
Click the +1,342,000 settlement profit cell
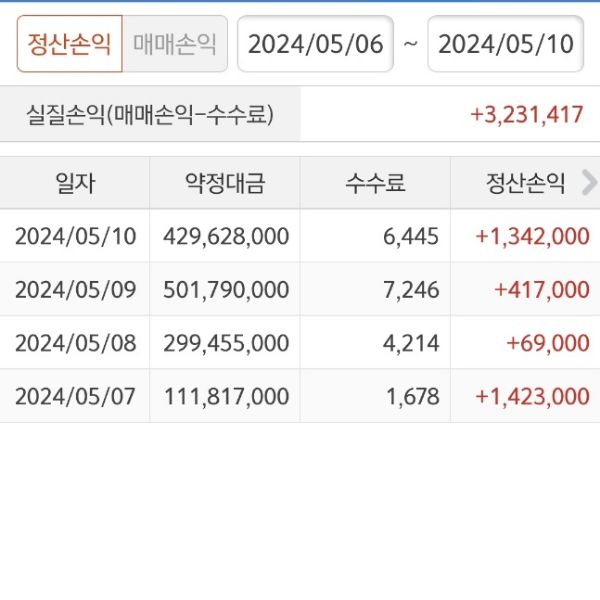(x=532, y=236)
